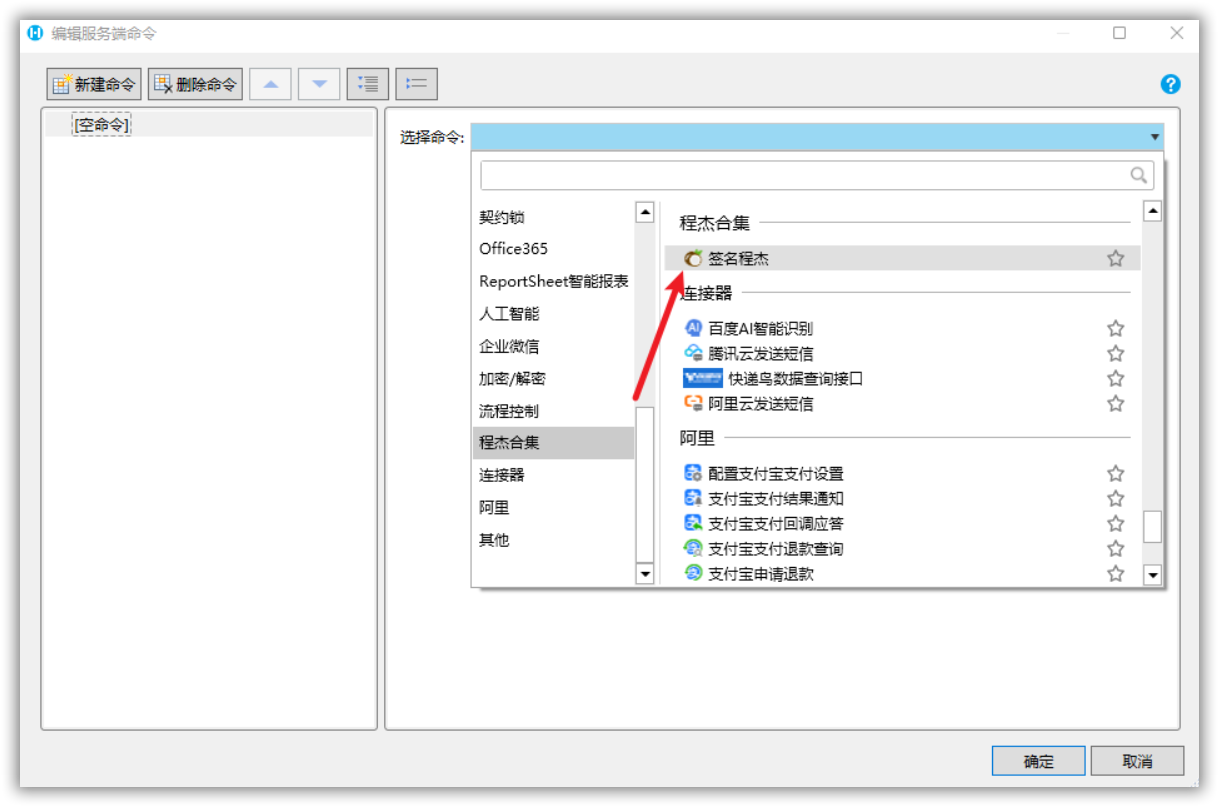Viewport: 1219px width, 807px height.
Task: Click the 配置支付宝支付设置 icon
Action: point(693,473)
